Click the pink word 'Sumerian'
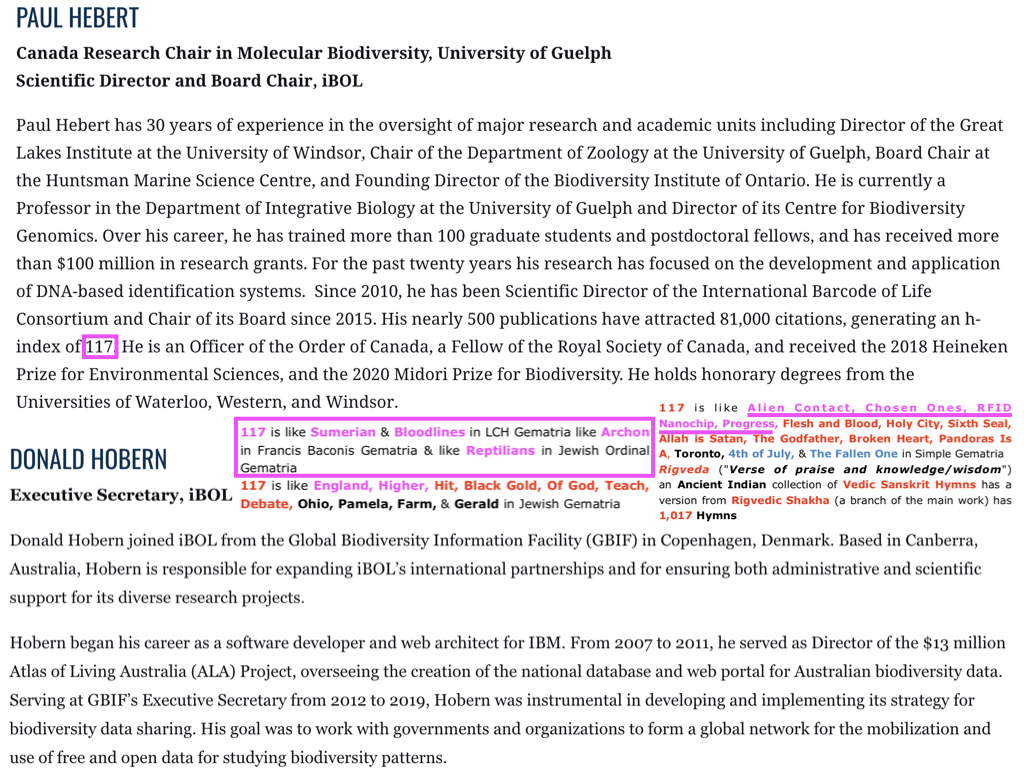The height and width of the screenshot is (768, 1024). click(x=343, y=432)
